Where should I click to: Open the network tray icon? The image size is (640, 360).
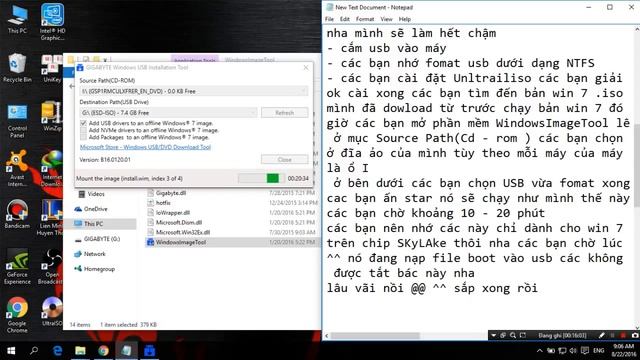point(562,351)
